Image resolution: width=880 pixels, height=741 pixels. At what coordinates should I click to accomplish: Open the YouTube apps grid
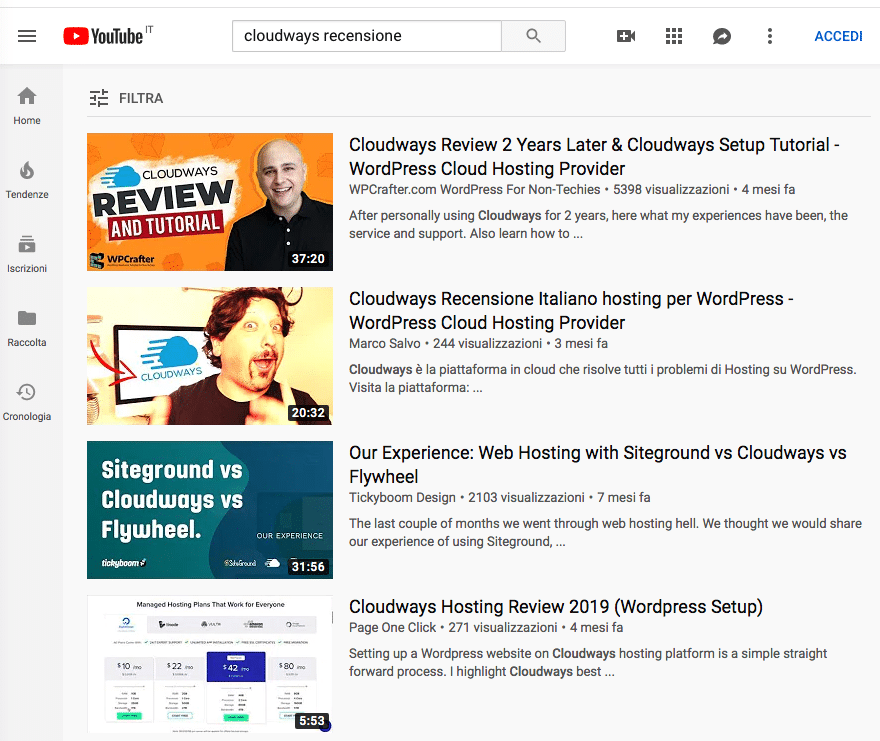[x=673, y=36]
